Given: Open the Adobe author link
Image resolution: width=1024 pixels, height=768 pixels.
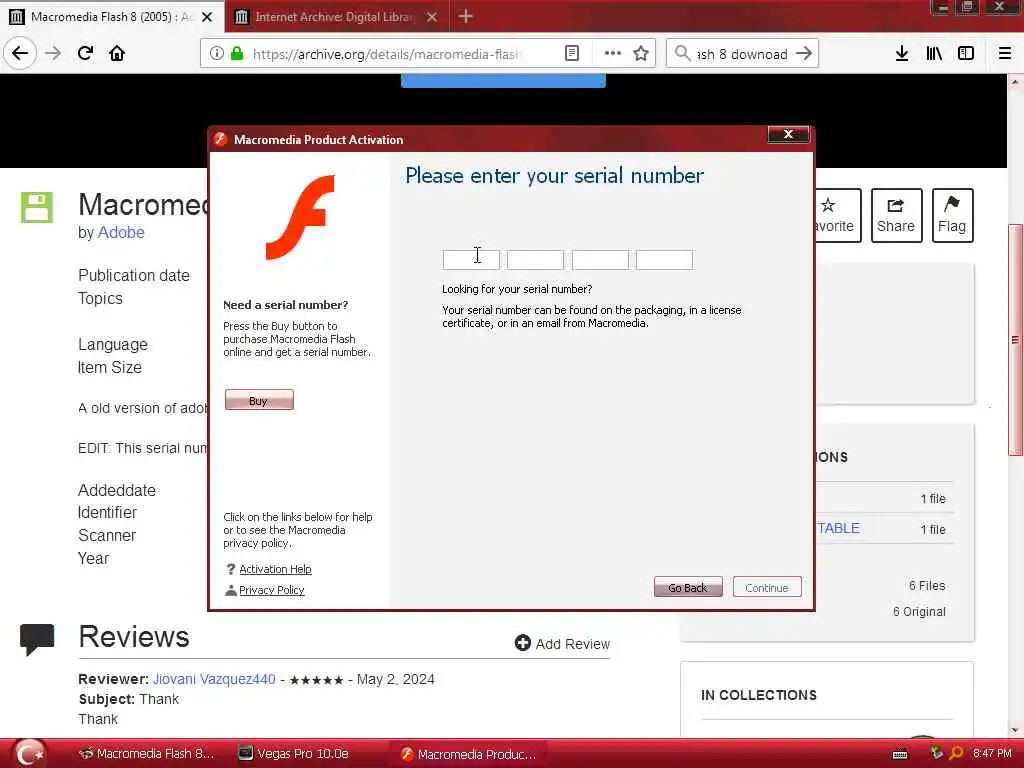Looking at the screenshot, I should click(x=121, y=232).
